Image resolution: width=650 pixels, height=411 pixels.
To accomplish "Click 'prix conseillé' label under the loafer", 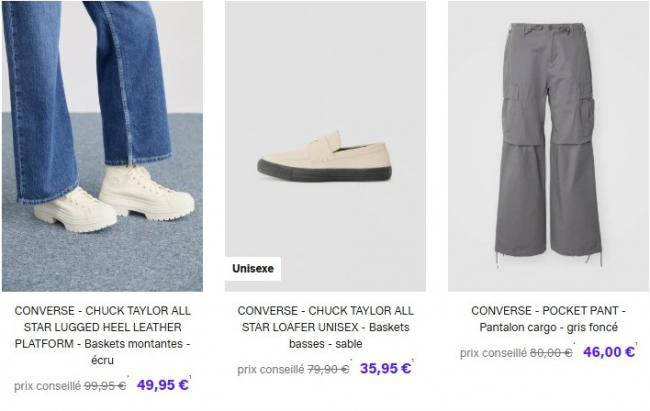I will 271,369.
